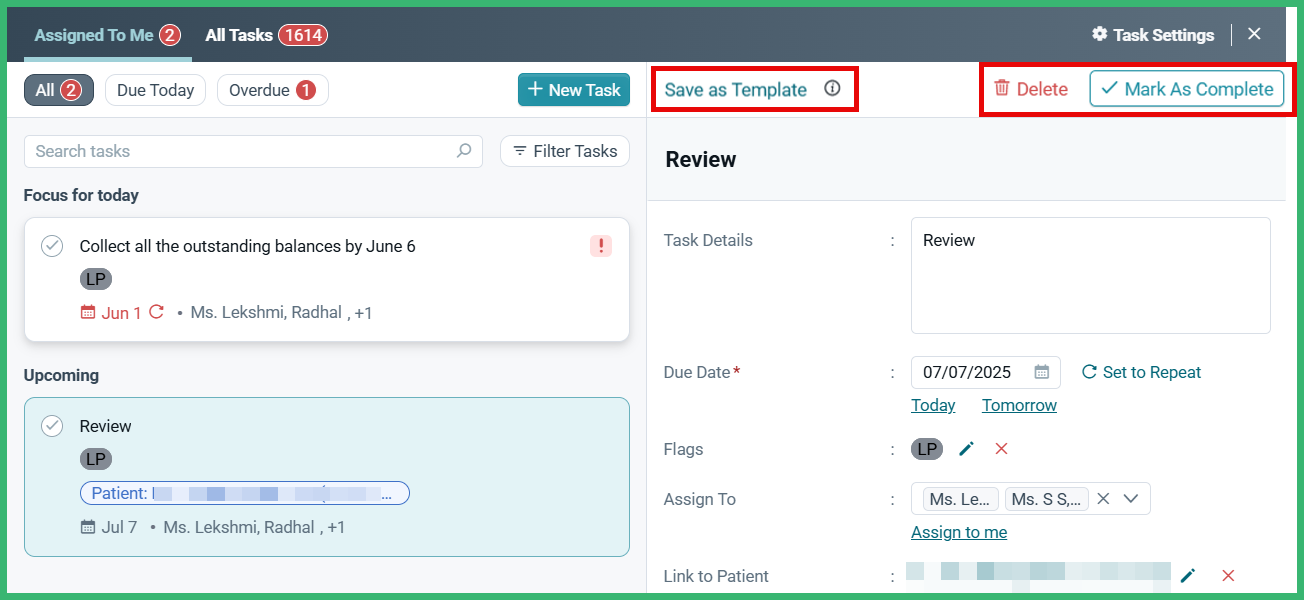Click the Search tasks input field
This screenshot has height=600, width=1304.
click(253, 151)
